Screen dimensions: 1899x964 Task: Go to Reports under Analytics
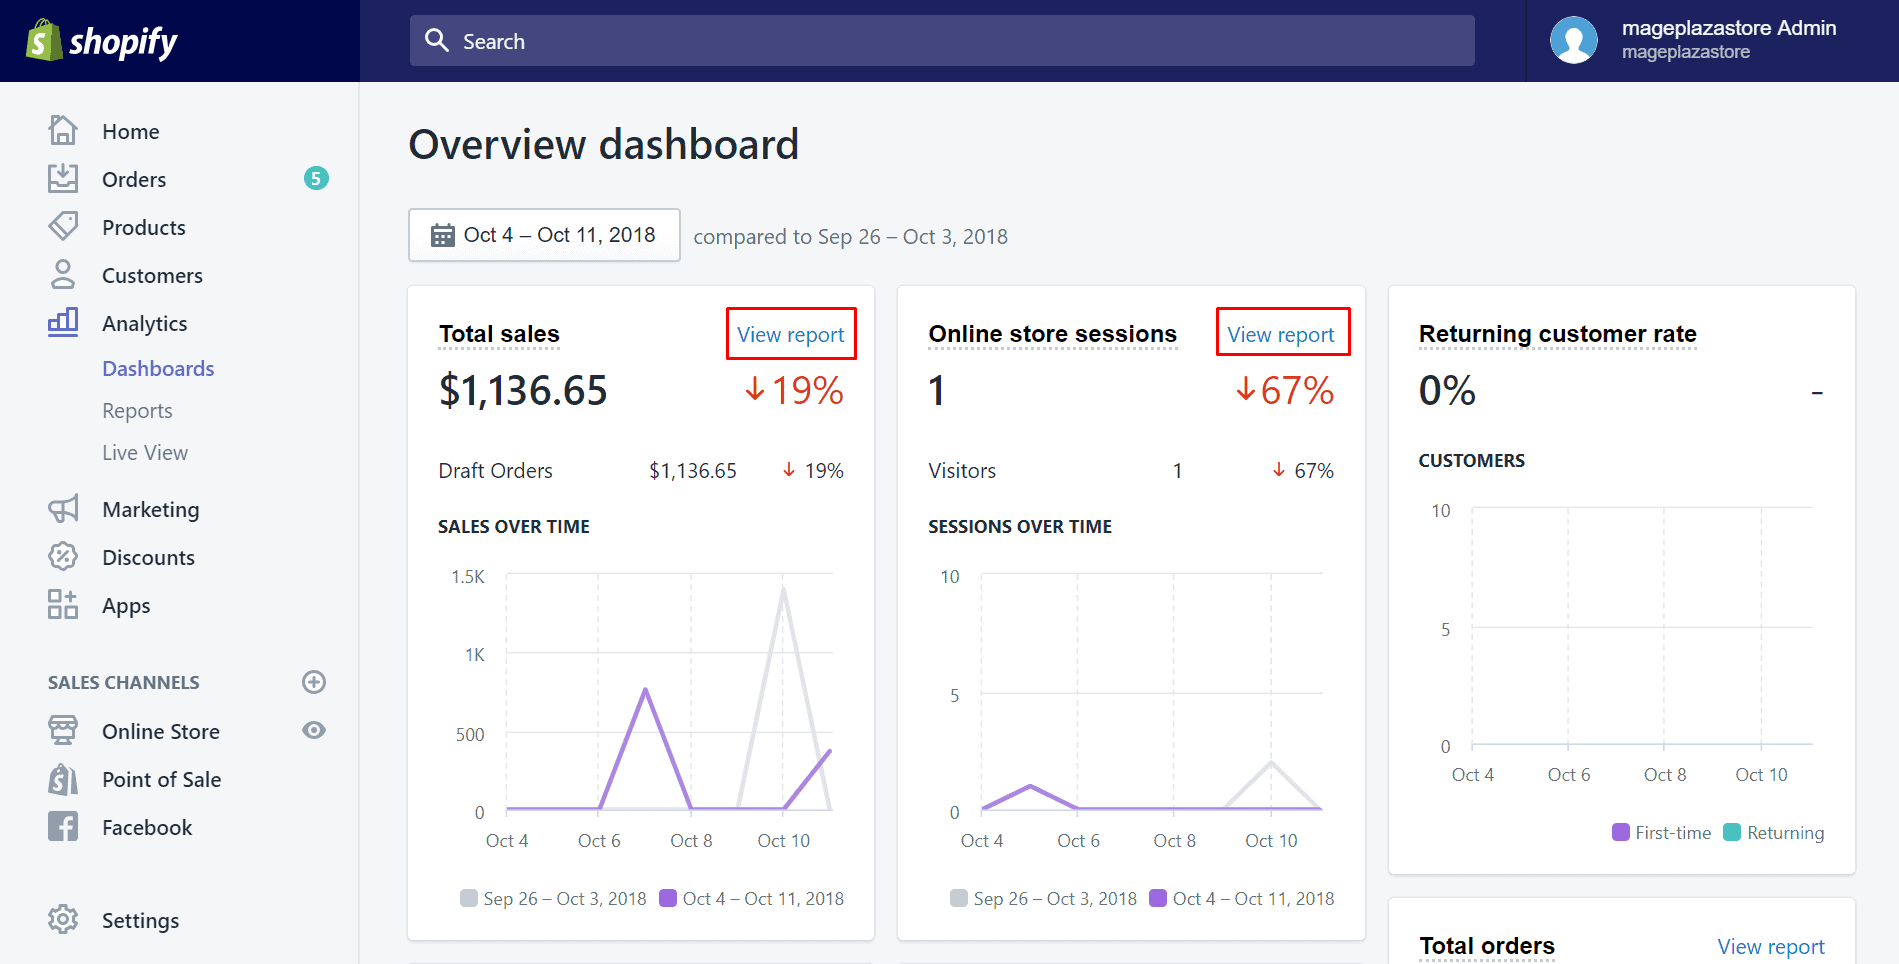pos(137,411)
